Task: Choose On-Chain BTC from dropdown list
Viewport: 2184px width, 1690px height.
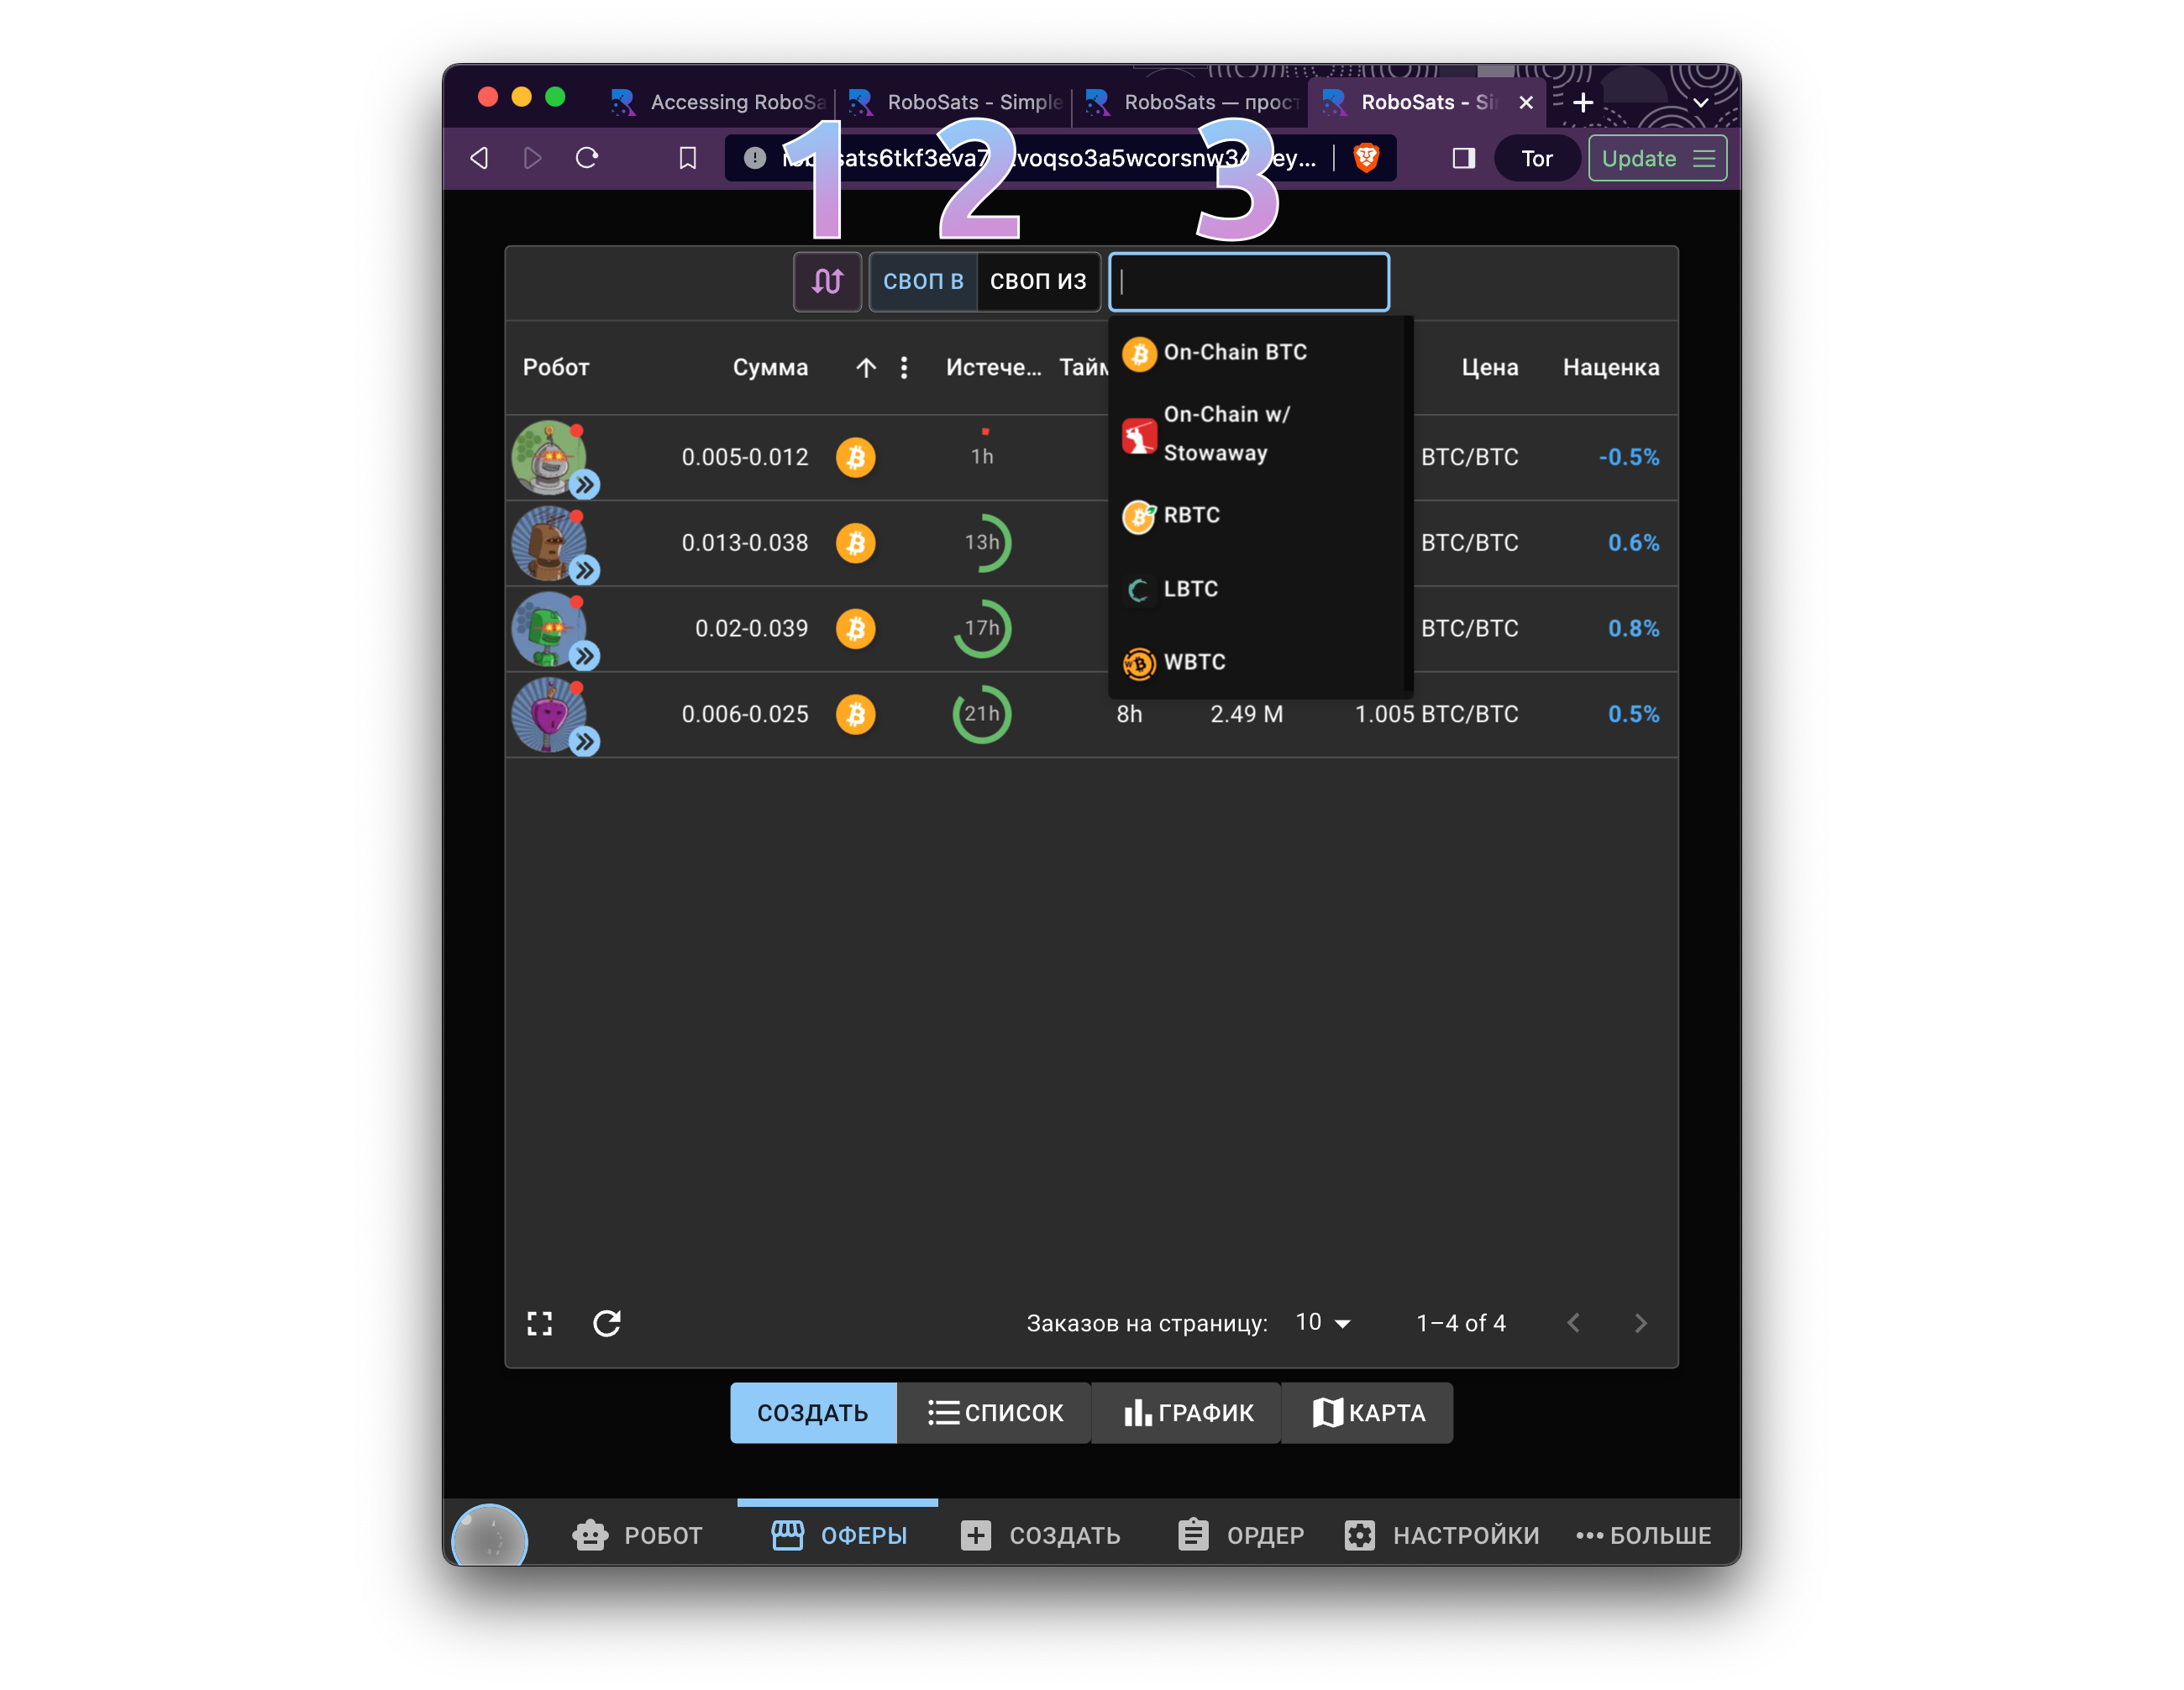Action: click(x=1234, y=353)
